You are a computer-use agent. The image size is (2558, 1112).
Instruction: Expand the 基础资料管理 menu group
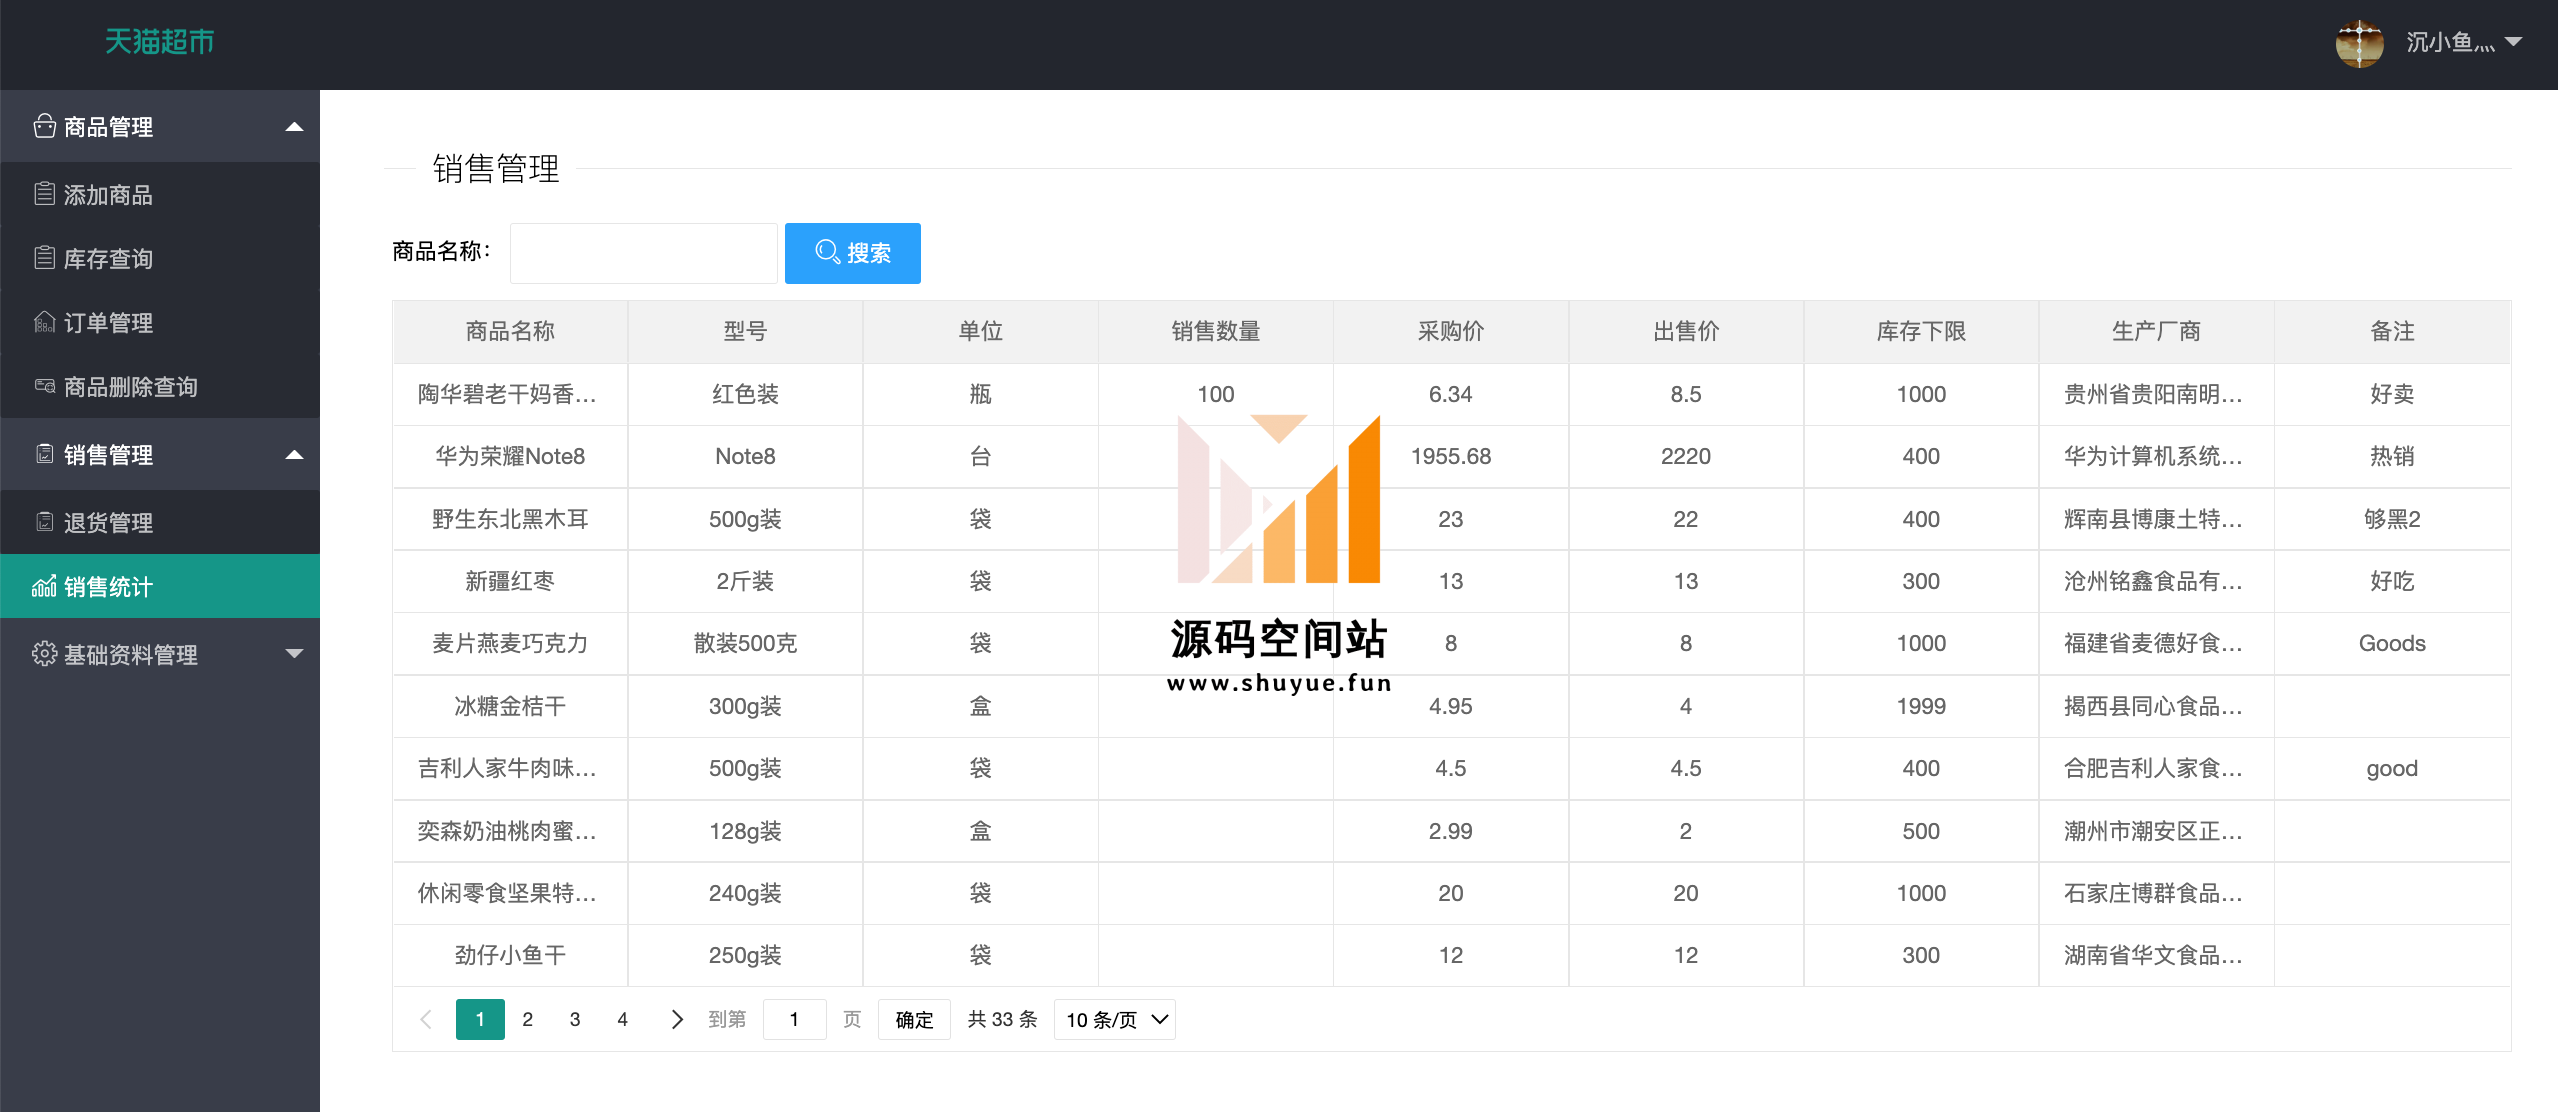tap(294, 654)
